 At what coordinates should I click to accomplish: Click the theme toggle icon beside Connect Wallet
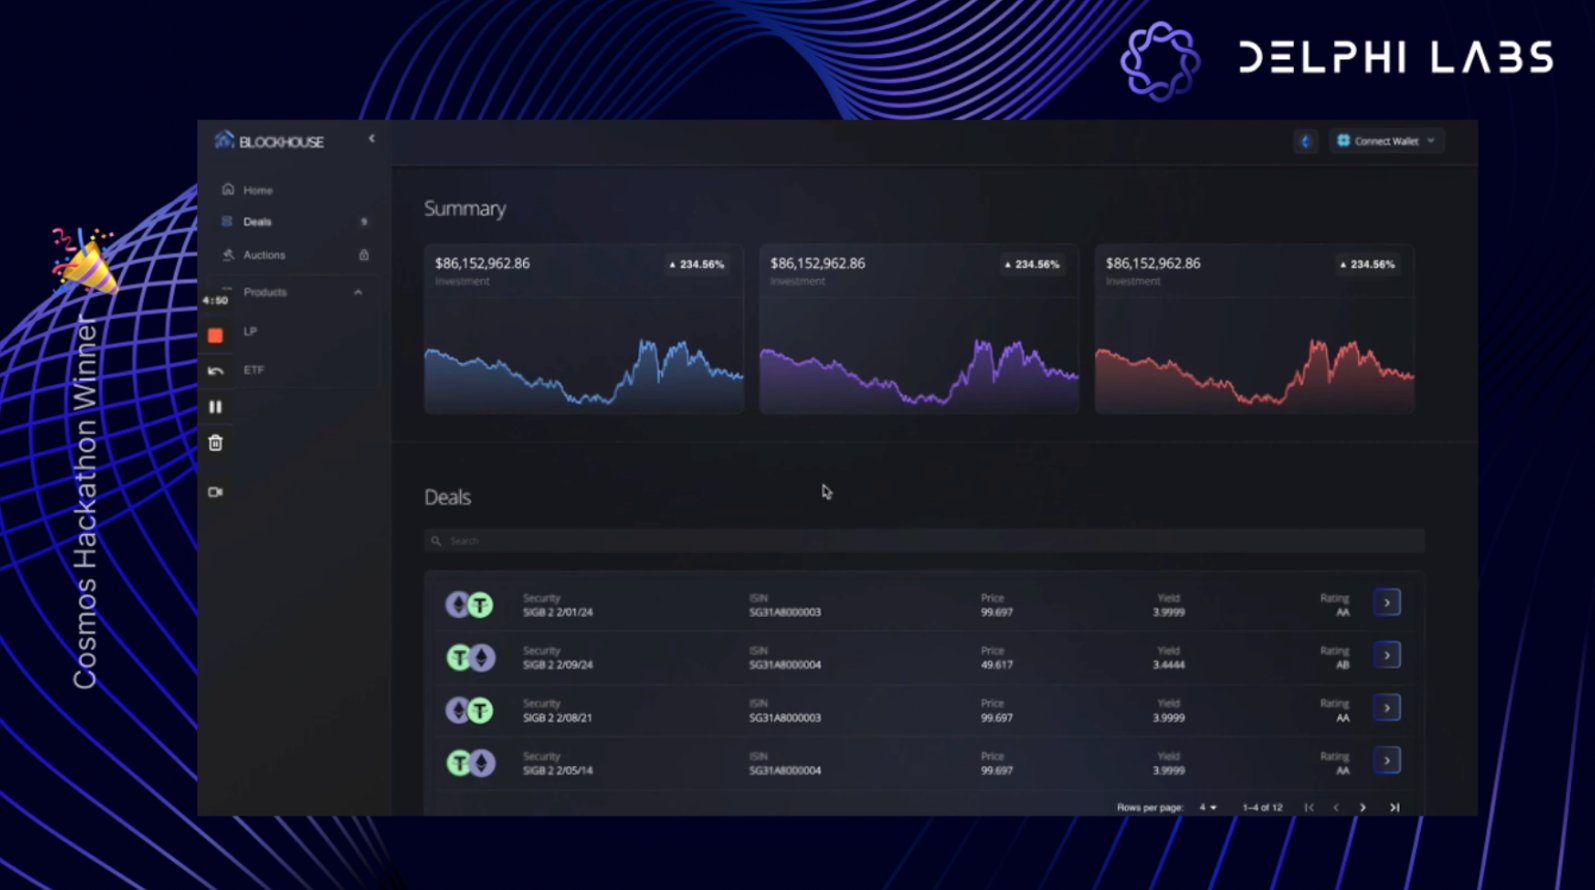click(1305, 142)
